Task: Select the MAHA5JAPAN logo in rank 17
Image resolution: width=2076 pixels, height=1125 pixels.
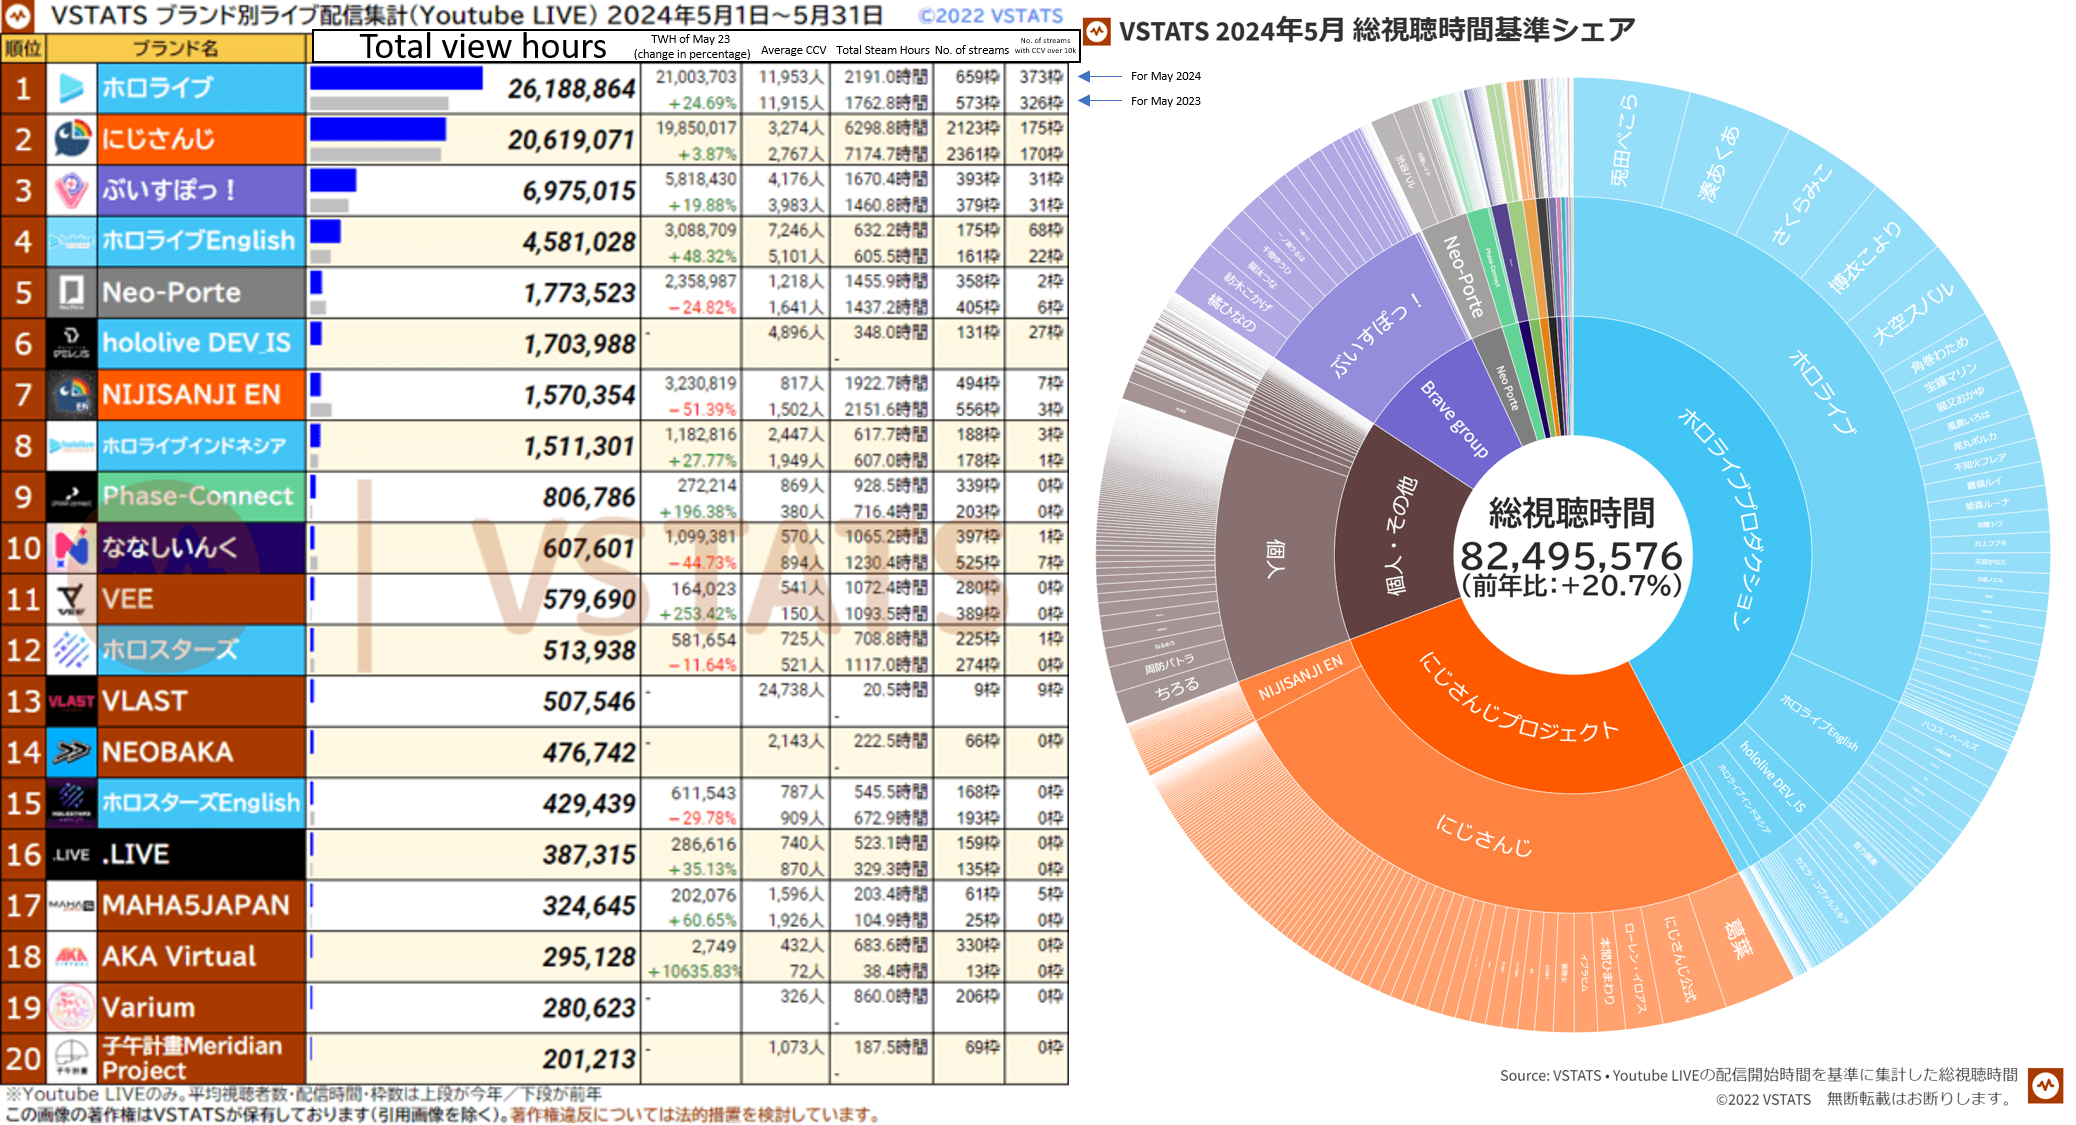Action: coord(71,905)
